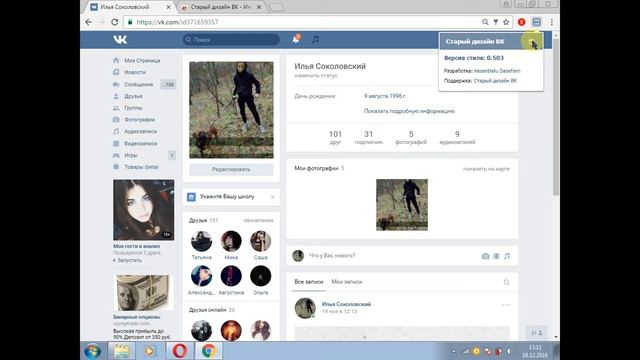Open the post's three-dot options menu

[x=506, y=305]
